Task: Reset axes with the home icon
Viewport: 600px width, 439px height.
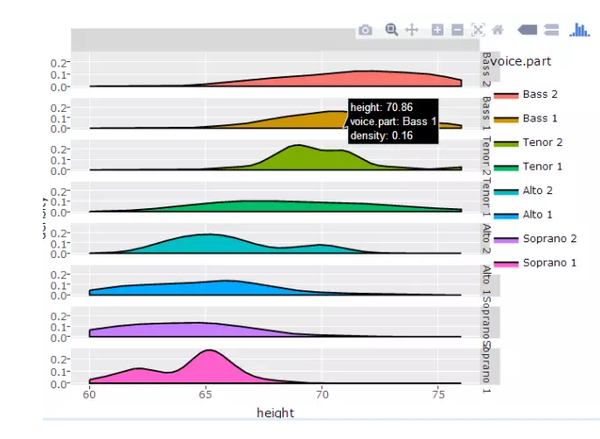Action: [x=498, y=30]
